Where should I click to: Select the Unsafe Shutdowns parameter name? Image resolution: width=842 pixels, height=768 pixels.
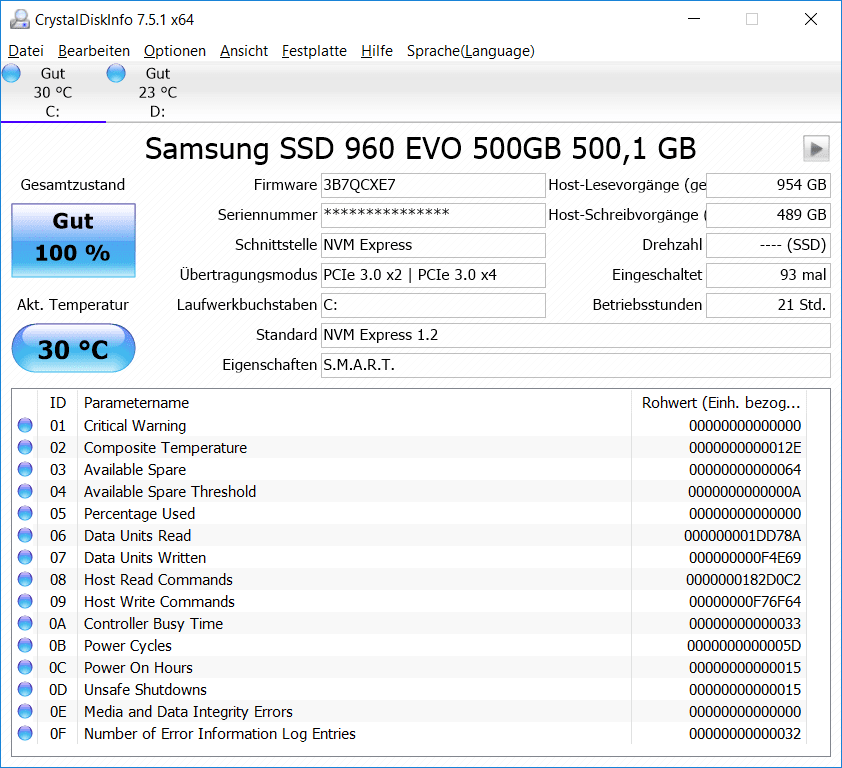tap(145, 690)
